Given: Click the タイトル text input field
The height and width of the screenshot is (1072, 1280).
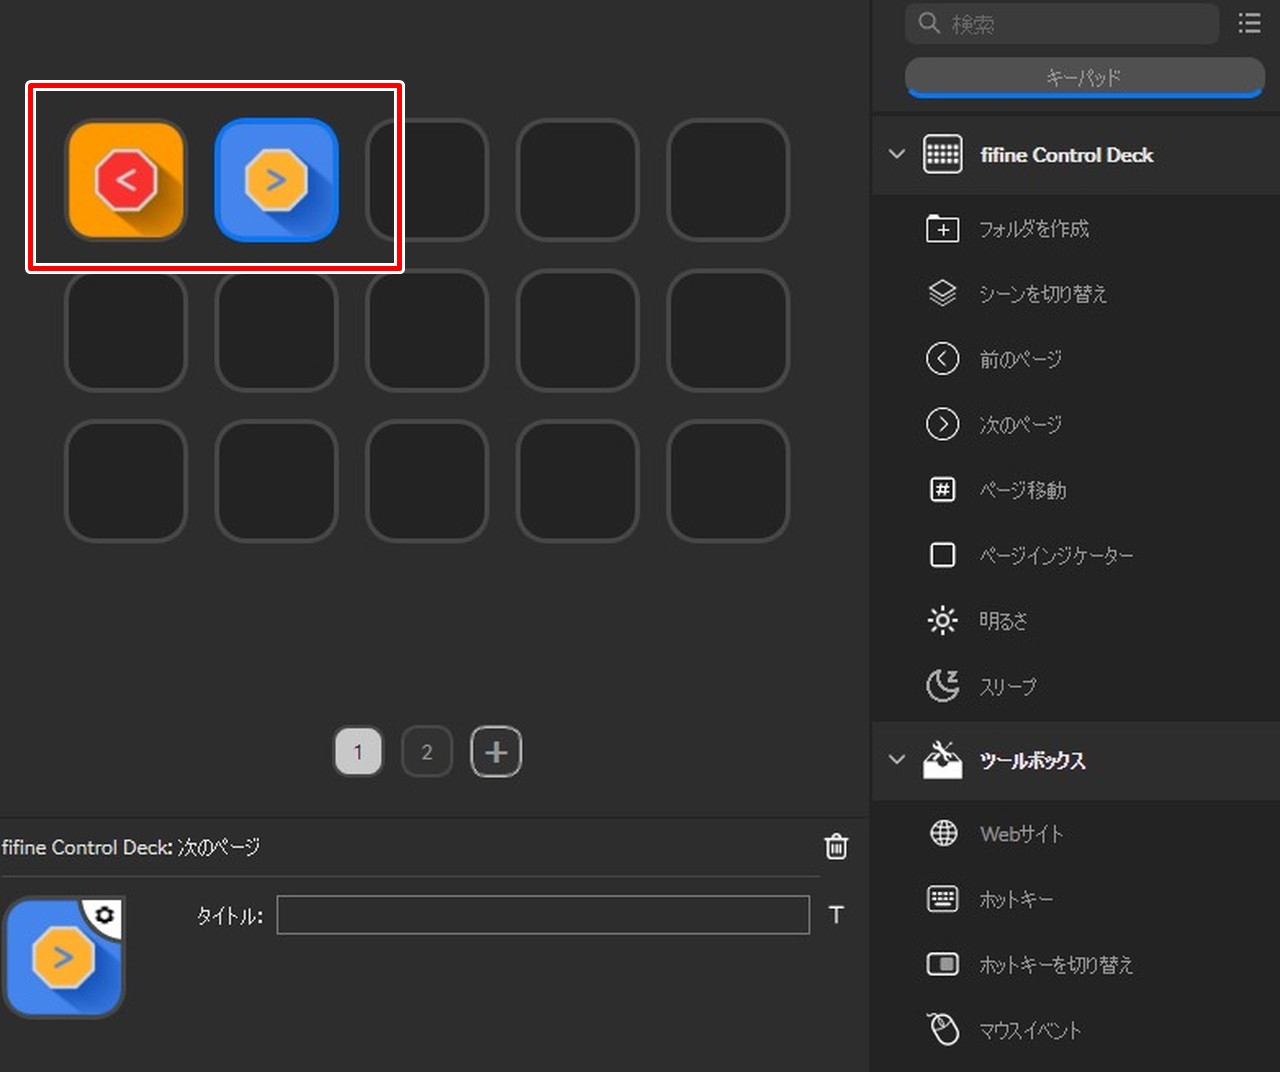Looking at the screenshot, I should [542, 915].
